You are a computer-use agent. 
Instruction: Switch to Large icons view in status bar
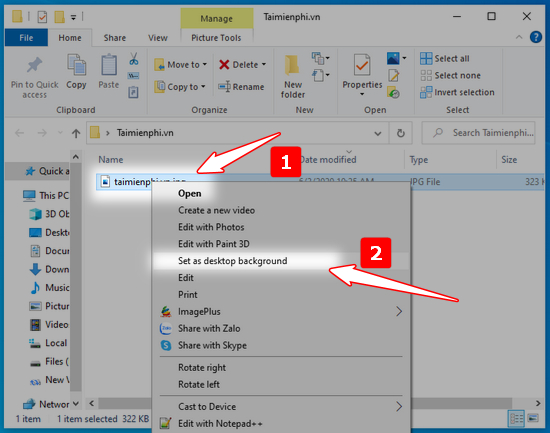point(533,418)
